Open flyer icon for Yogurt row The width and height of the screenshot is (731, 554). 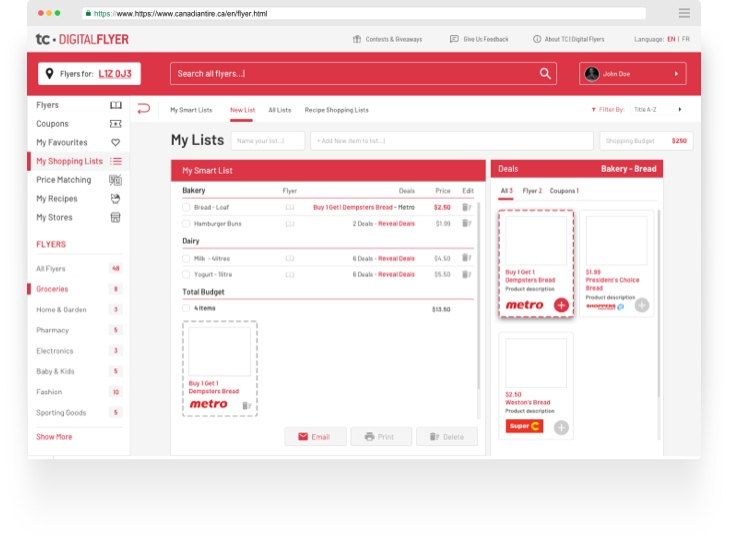(290, 275)
